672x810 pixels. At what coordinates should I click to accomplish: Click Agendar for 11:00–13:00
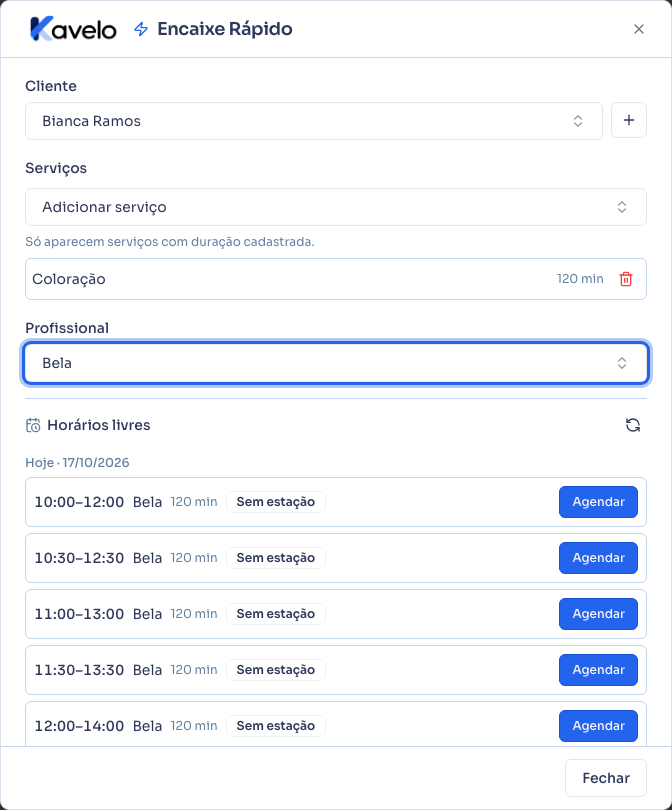pyautogui.click(x=598, y=614)
